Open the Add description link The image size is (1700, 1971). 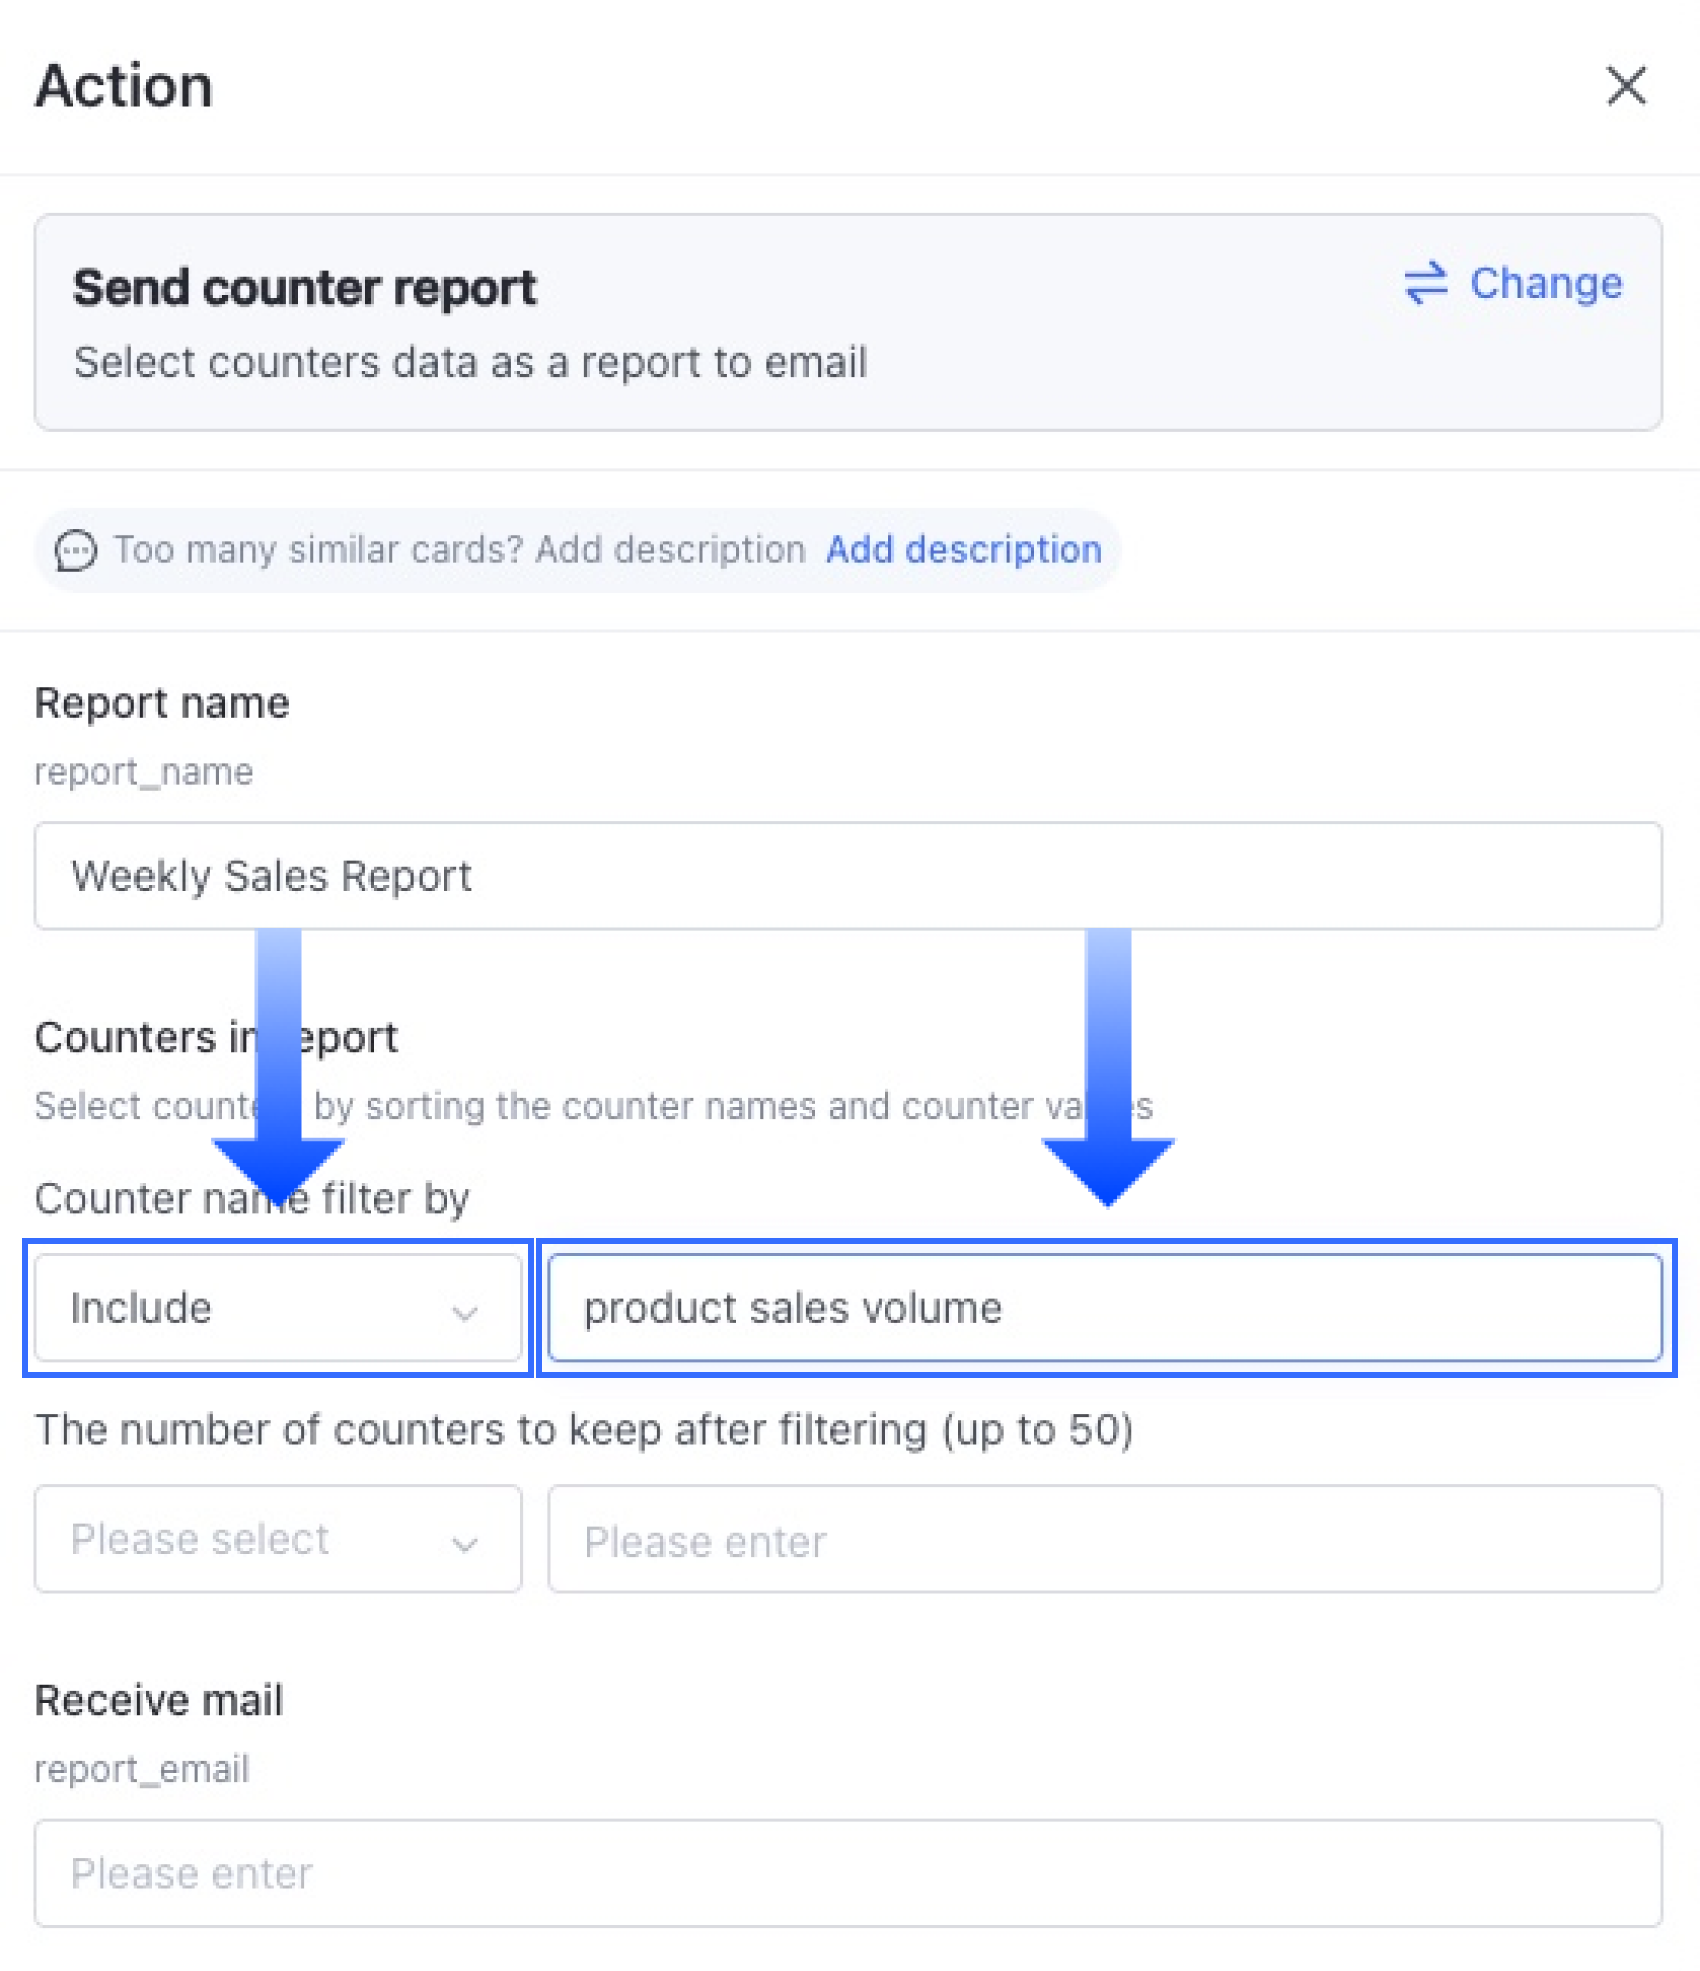click(x=963, y=550)
